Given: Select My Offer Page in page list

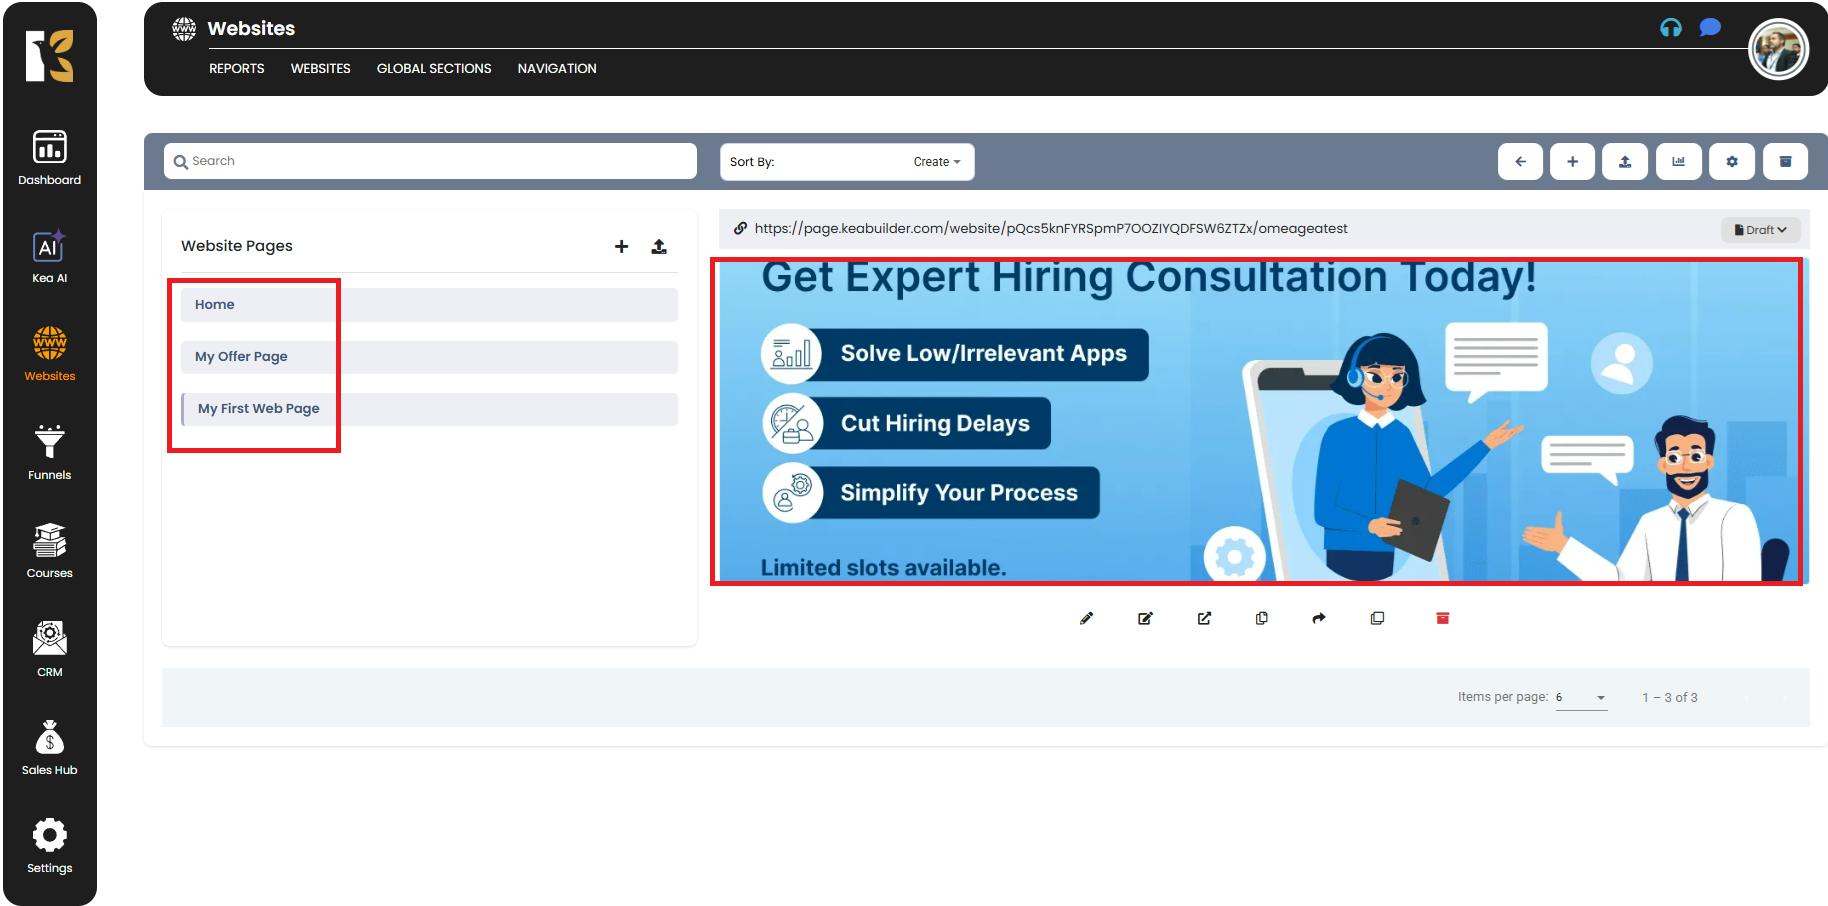Looking at the screenshot, I should 241,357.
